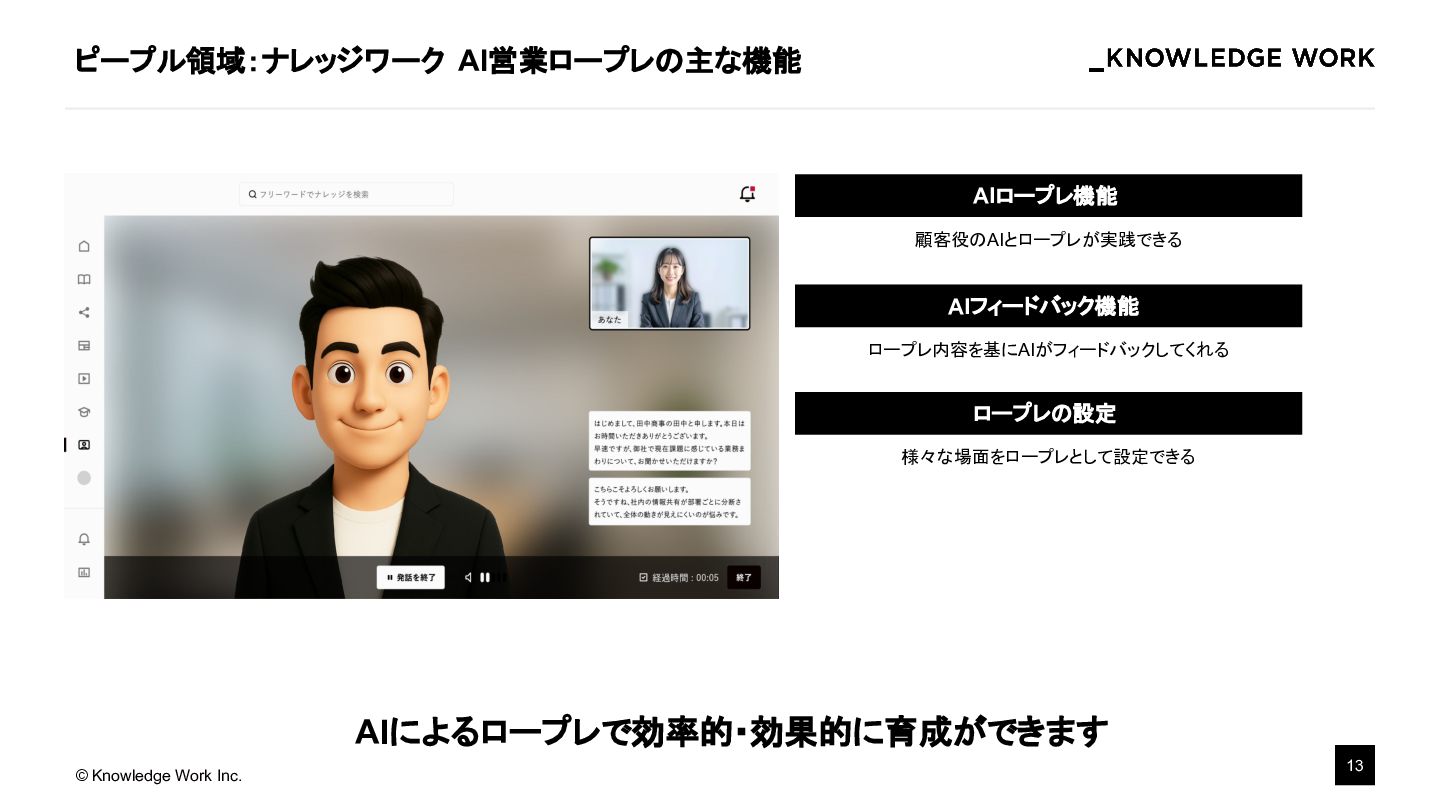This screenshot has height=810, width=1440.
Task: Click the AIロープレ機能 heading bar
Action: 1048,196
